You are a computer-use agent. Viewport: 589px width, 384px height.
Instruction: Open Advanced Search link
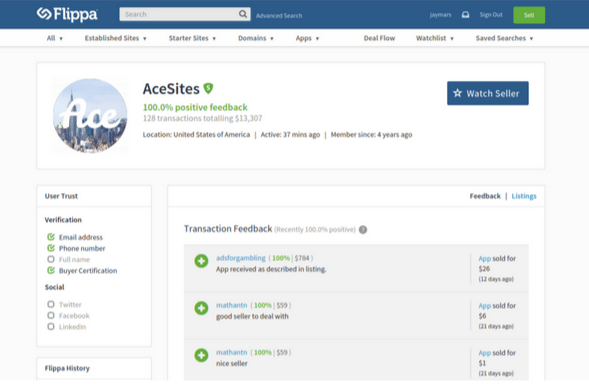click(279, 15)
